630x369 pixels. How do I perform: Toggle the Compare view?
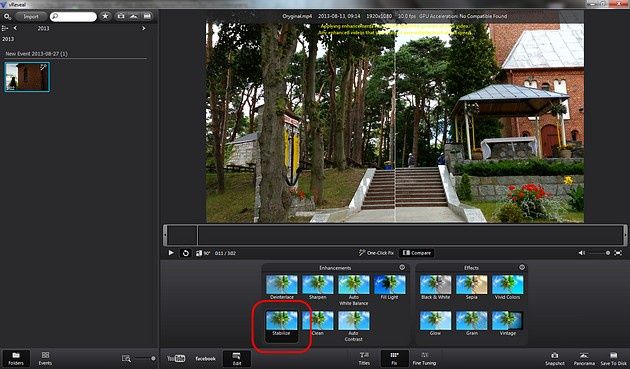pos(417,253)
